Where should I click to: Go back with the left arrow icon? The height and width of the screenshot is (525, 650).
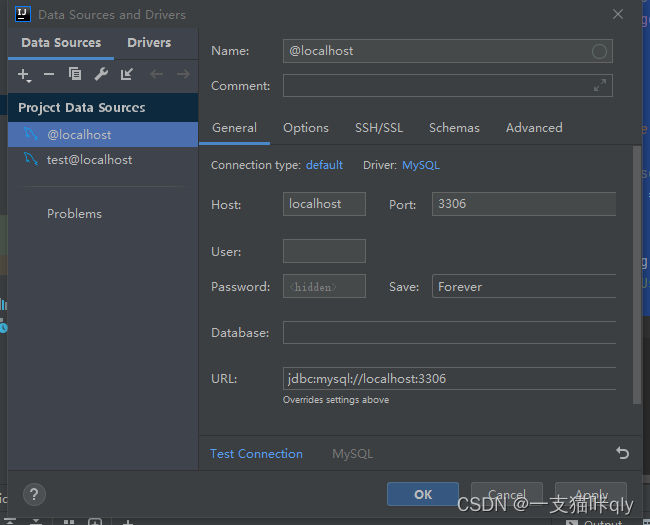click(x=156, y=74)
